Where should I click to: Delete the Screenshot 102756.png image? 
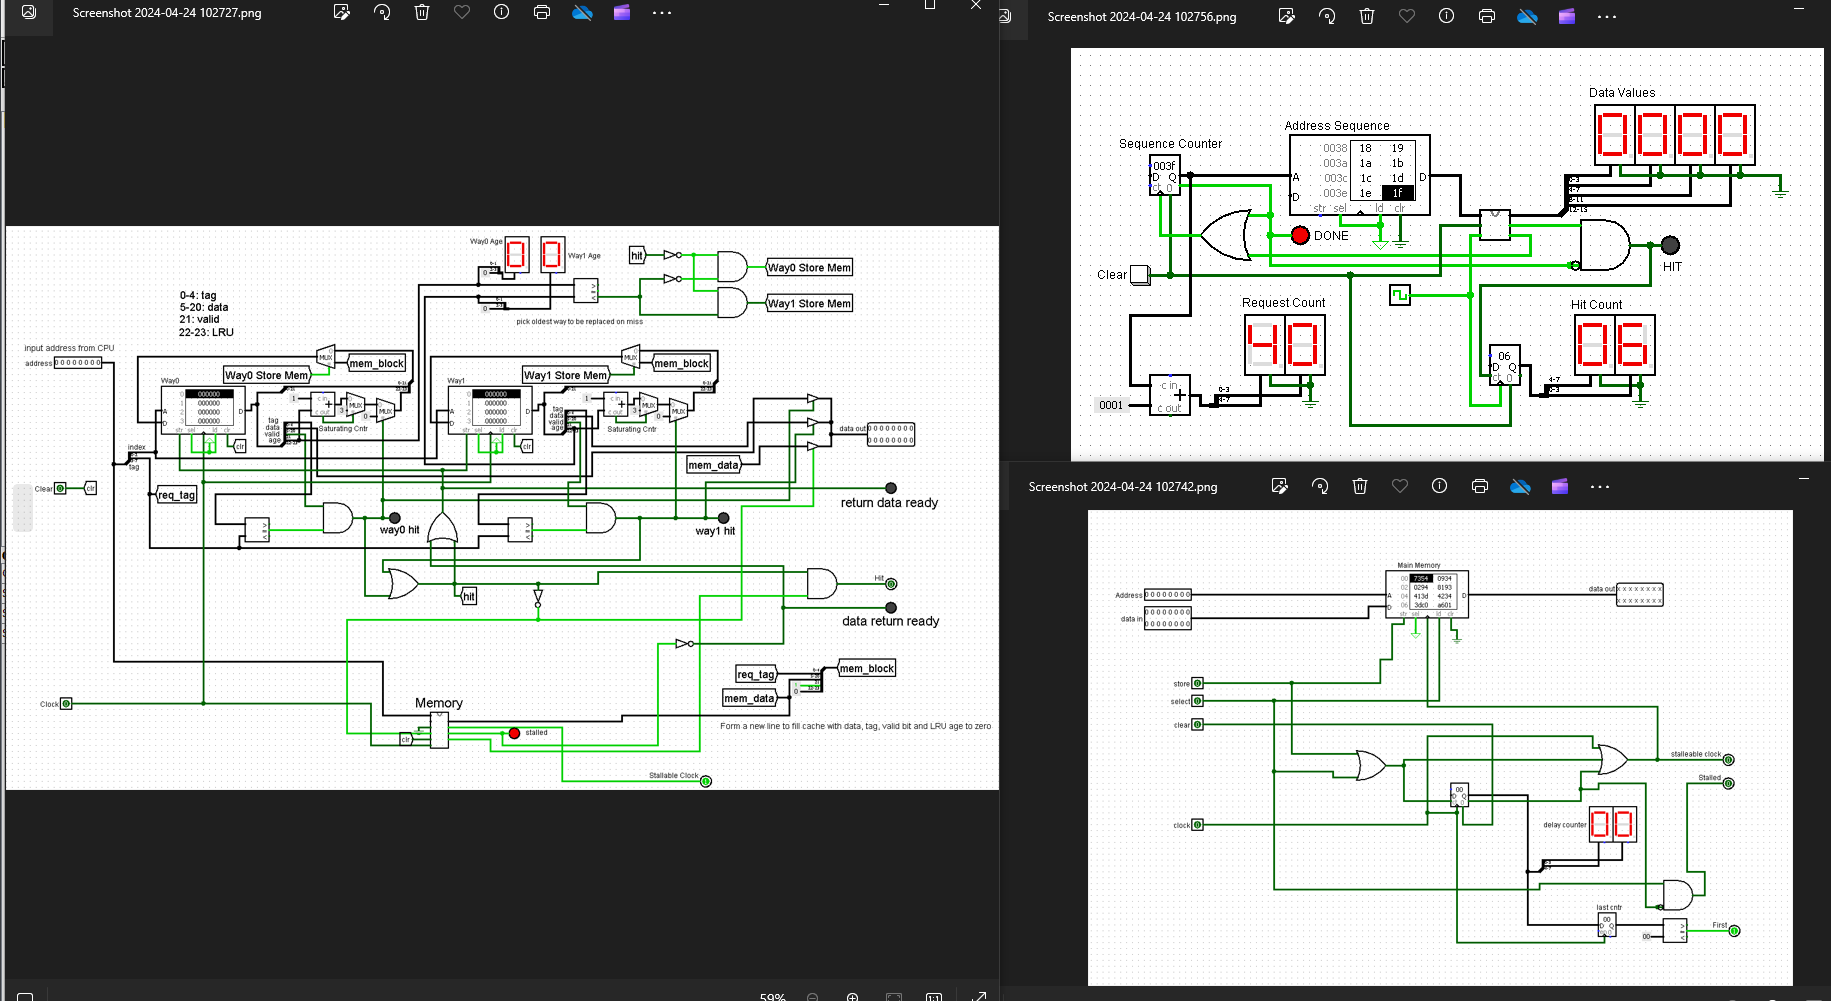[x=1367, y=17]
